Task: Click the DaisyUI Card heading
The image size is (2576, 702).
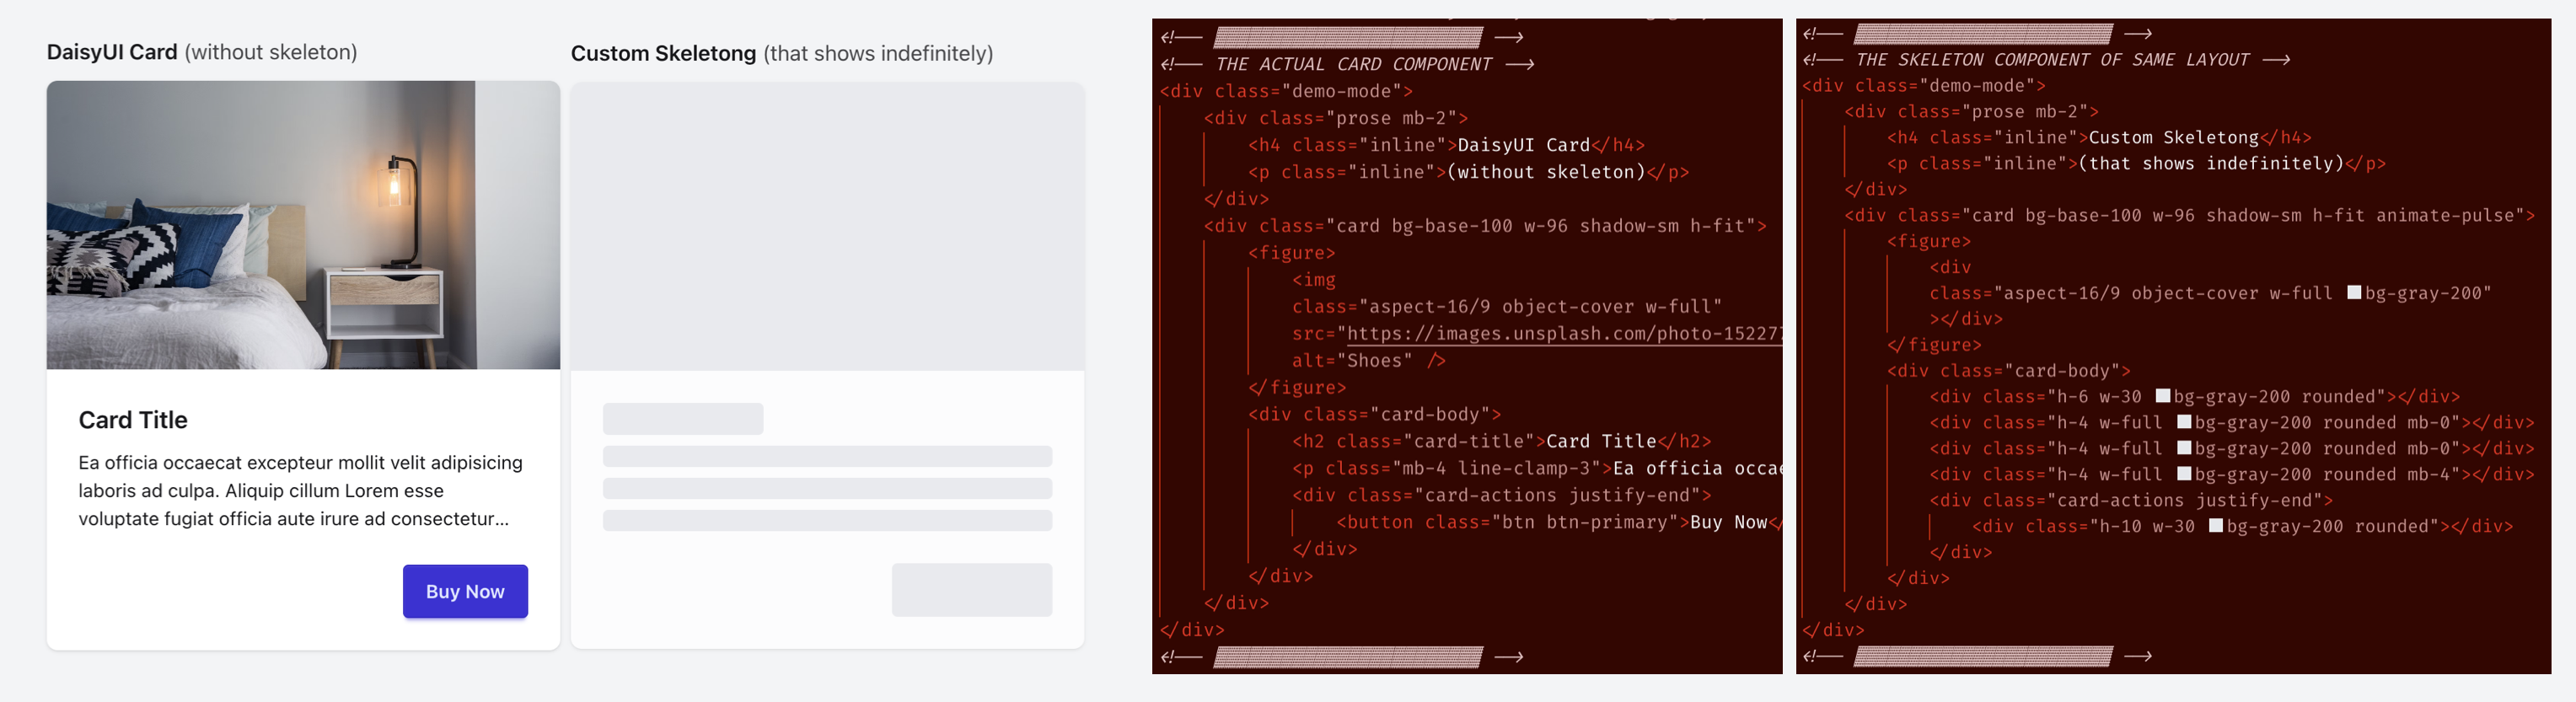Action: (x=112, y=52)
